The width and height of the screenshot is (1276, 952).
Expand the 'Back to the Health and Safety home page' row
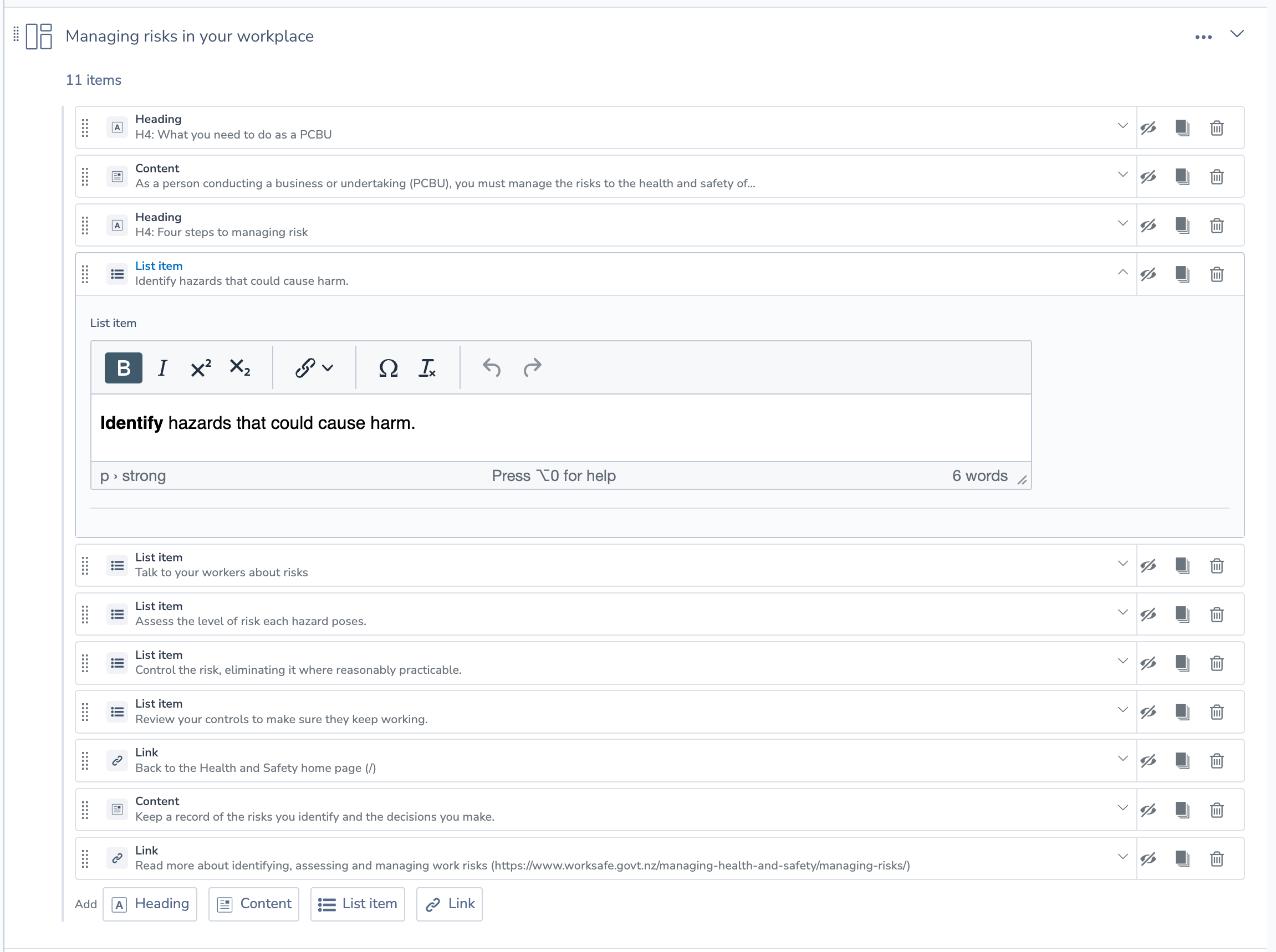click(1122, 759)
